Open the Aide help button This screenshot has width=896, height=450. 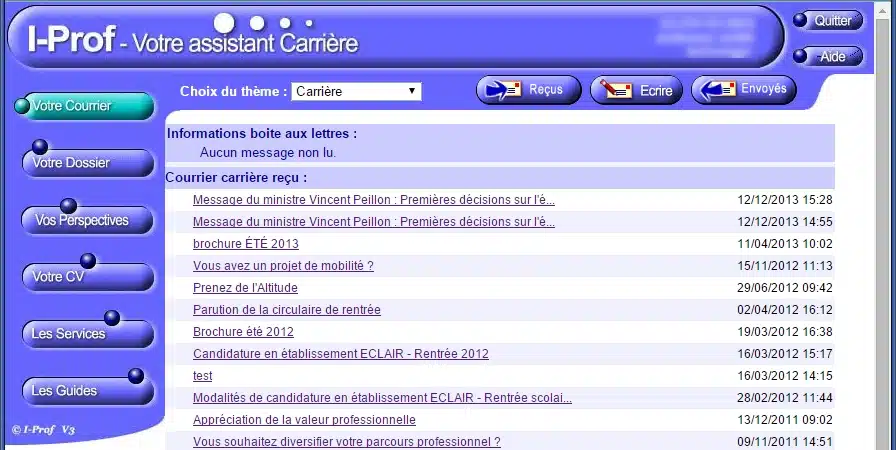coord(828,57)
